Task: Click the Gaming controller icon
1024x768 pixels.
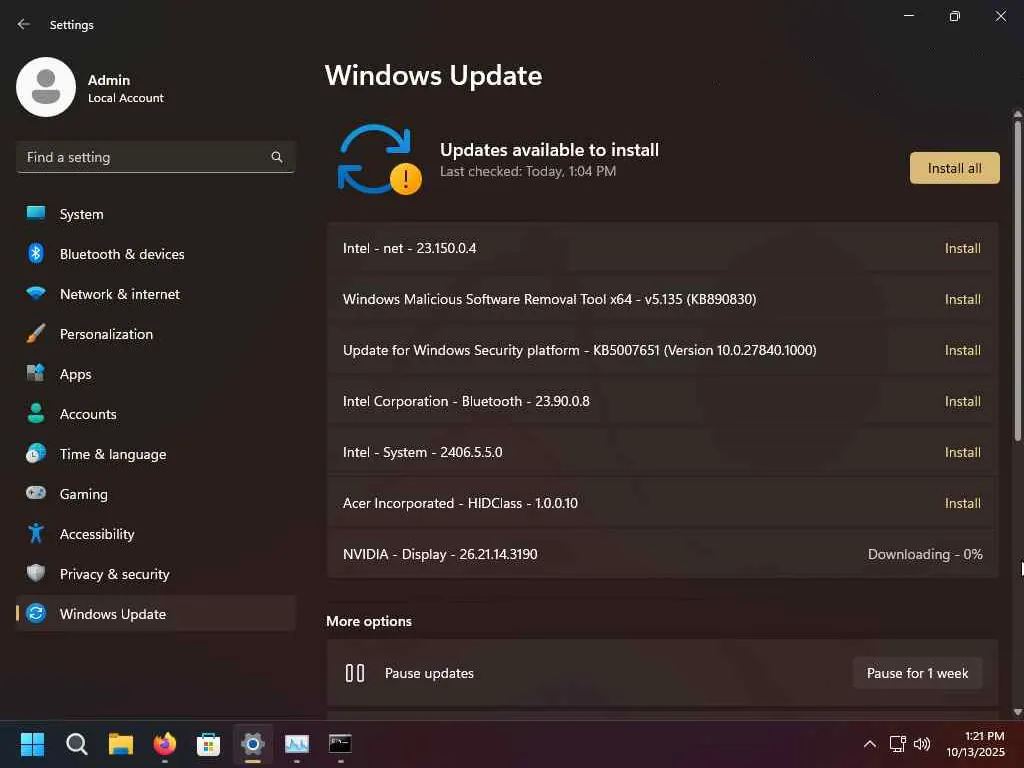Action: [x=36, y=493]
